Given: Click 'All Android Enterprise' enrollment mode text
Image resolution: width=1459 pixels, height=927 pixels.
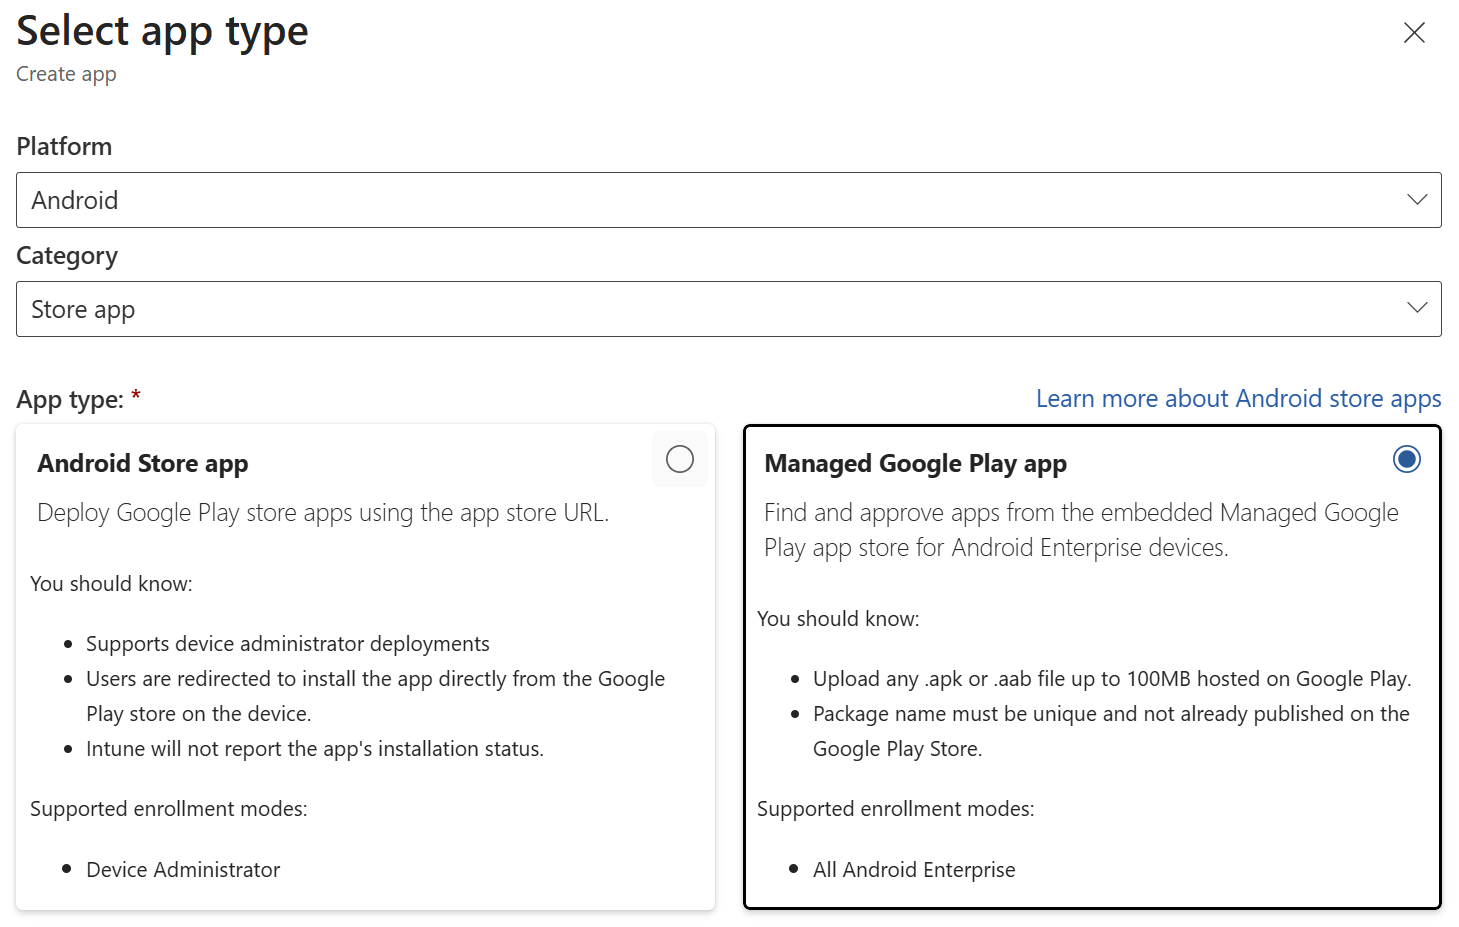Looking at the screenshot, I should tap(914, 870).
